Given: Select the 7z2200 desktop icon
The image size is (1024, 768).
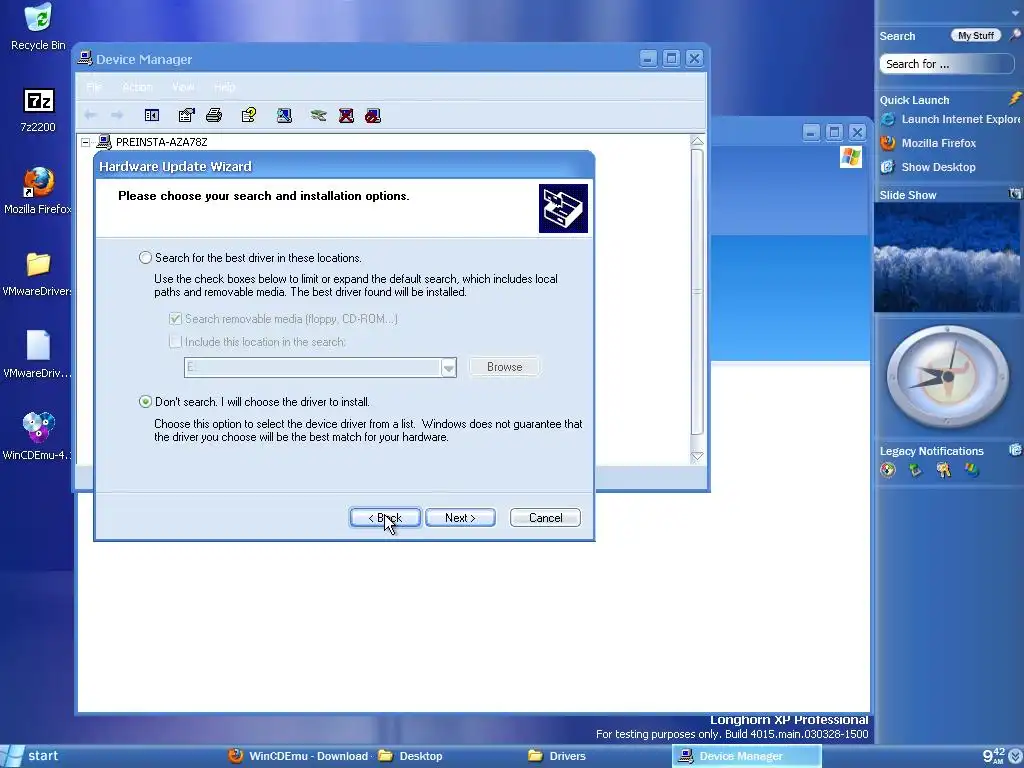Looking at the screenshot, I should pyautogui.click(x=38, y=110).
